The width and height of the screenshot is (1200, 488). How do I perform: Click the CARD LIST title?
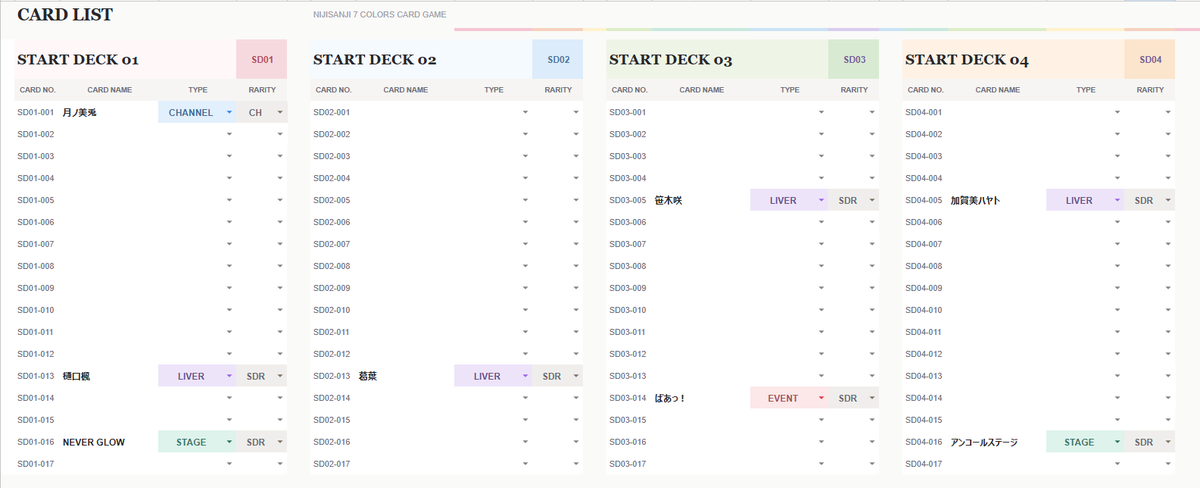[65, 14]
